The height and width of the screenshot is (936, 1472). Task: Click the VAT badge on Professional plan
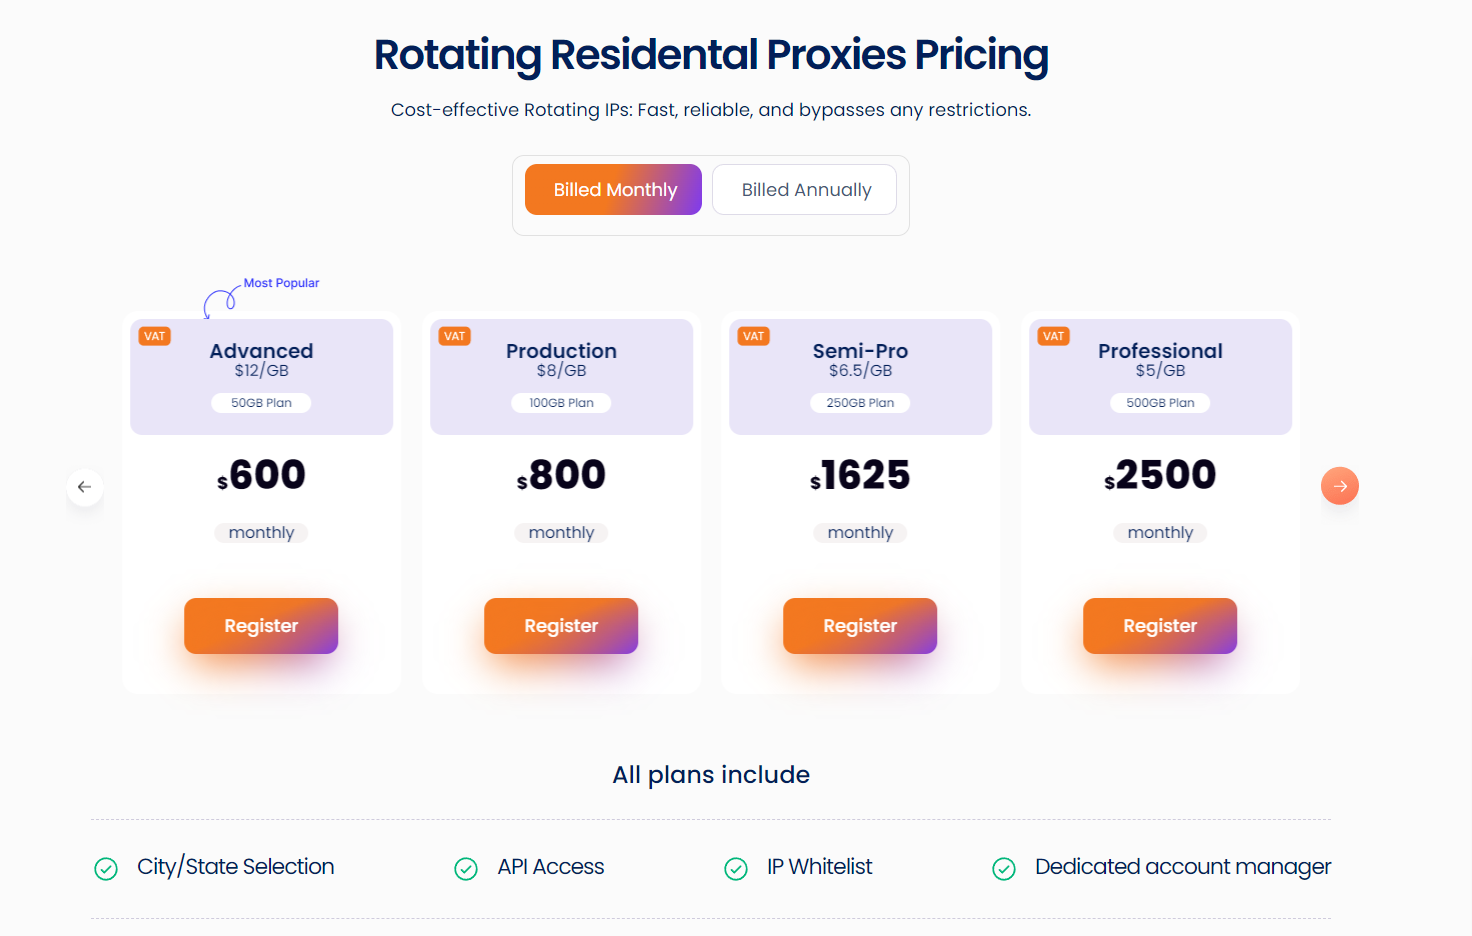[x=1054, y=336]
